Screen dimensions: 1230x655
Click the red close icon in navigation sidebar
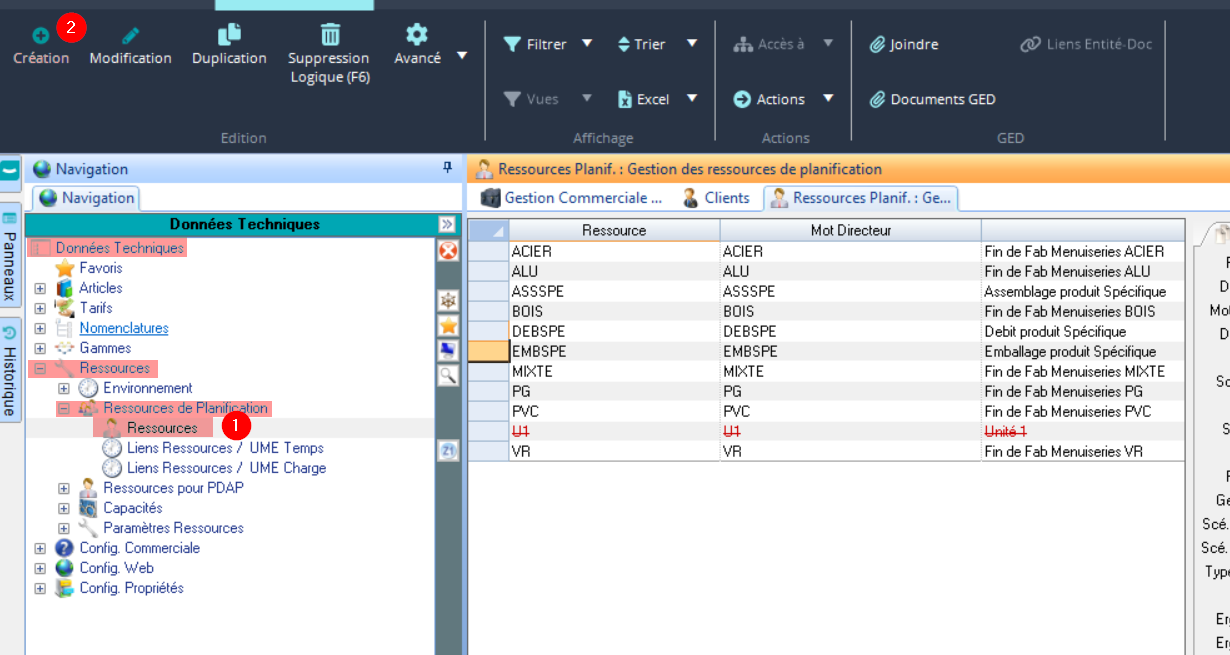click(x=448, y=250)
